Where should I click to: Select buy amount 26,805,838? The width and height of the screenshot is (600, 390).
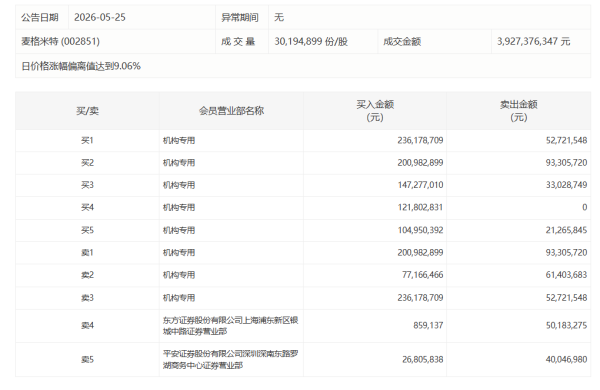422,359
